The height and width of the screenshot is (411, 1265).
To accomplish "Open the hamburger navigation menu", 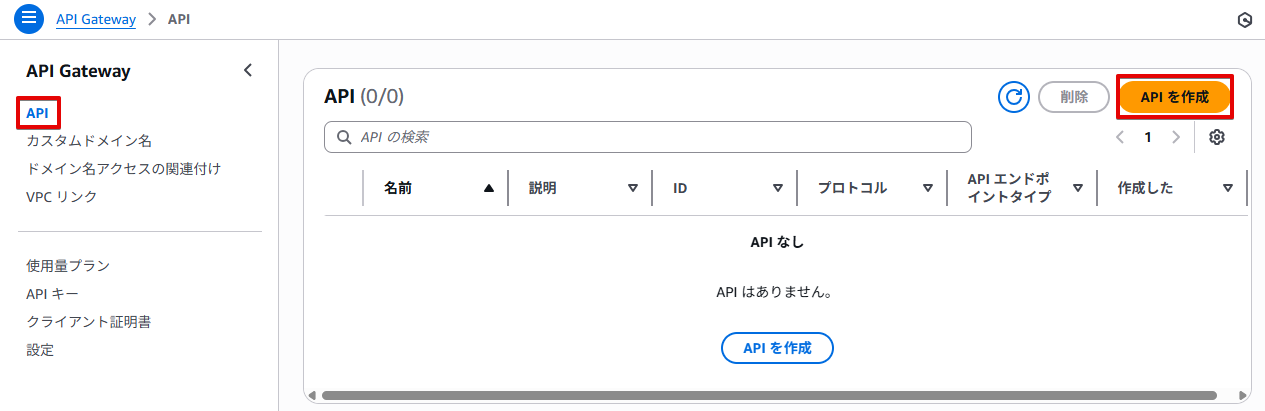I will tap(28, 18).
